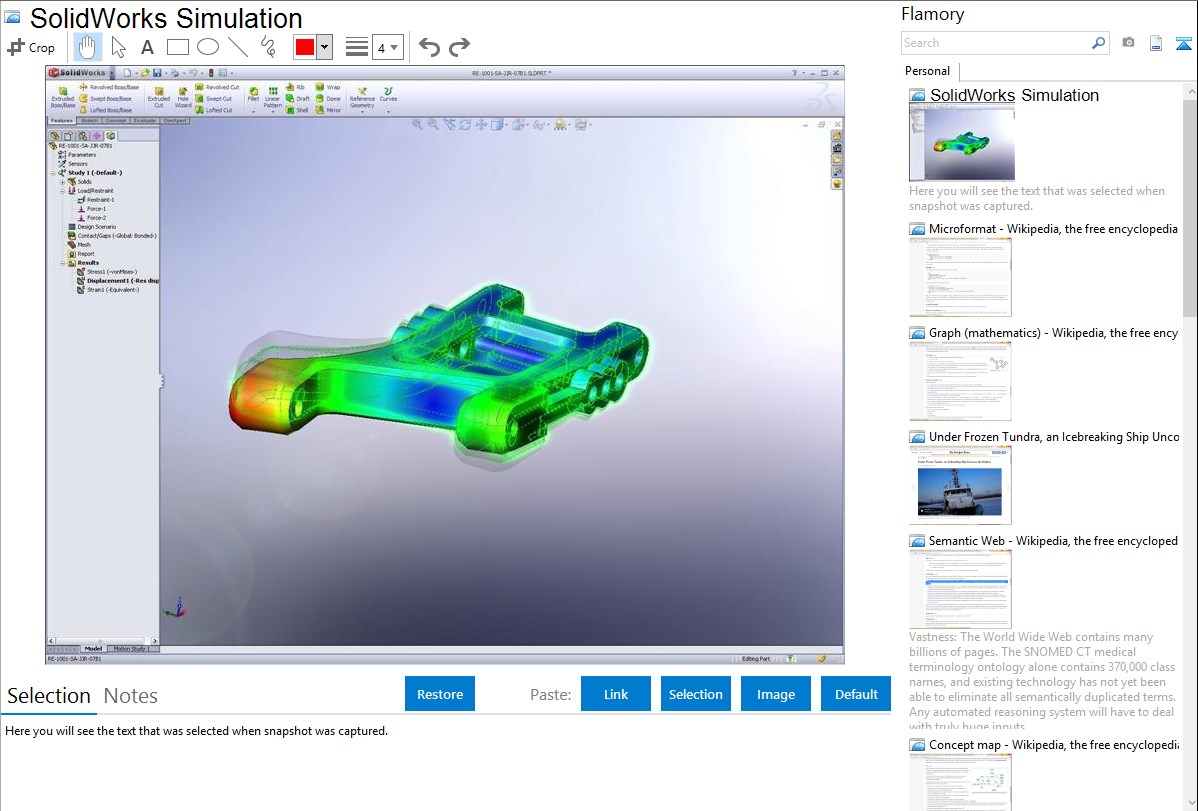Activate the hand pan tool
Screen dimensions: 1198x811
88,47
